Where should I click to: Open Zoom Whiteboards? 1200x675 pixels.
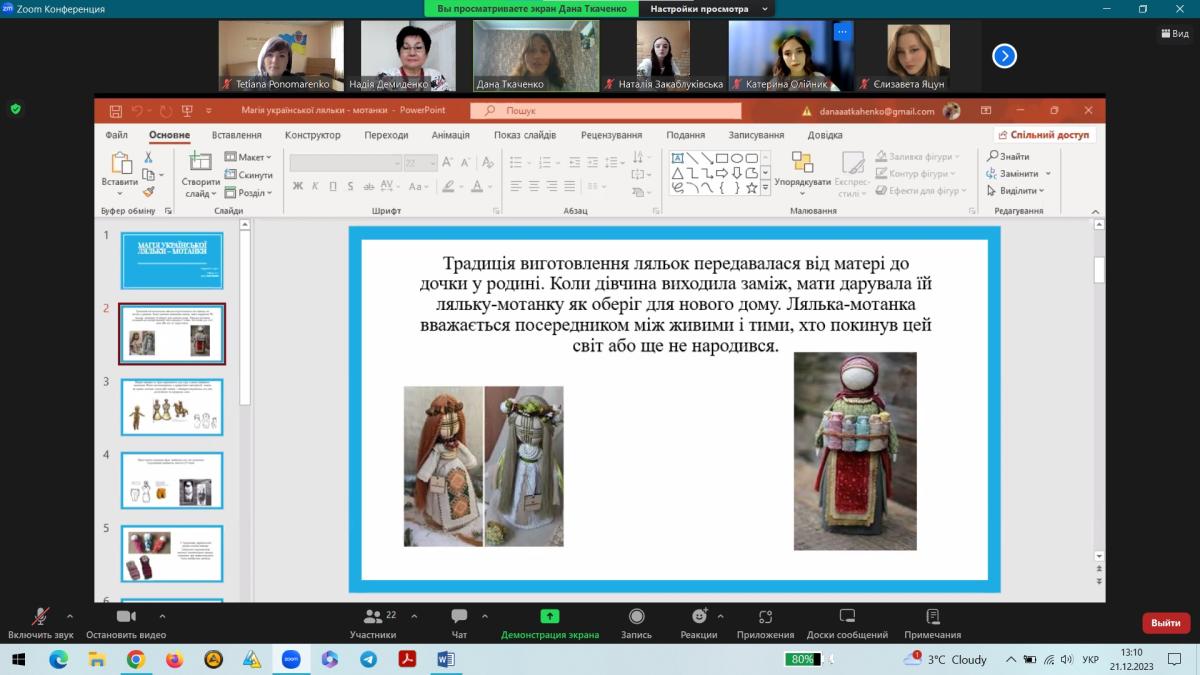click(847, 617)
